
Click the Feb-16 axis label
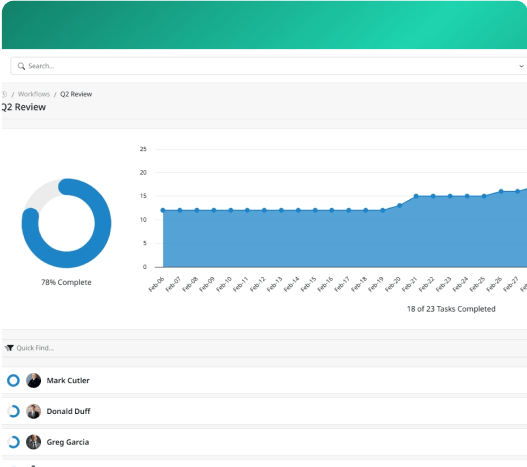325,284
